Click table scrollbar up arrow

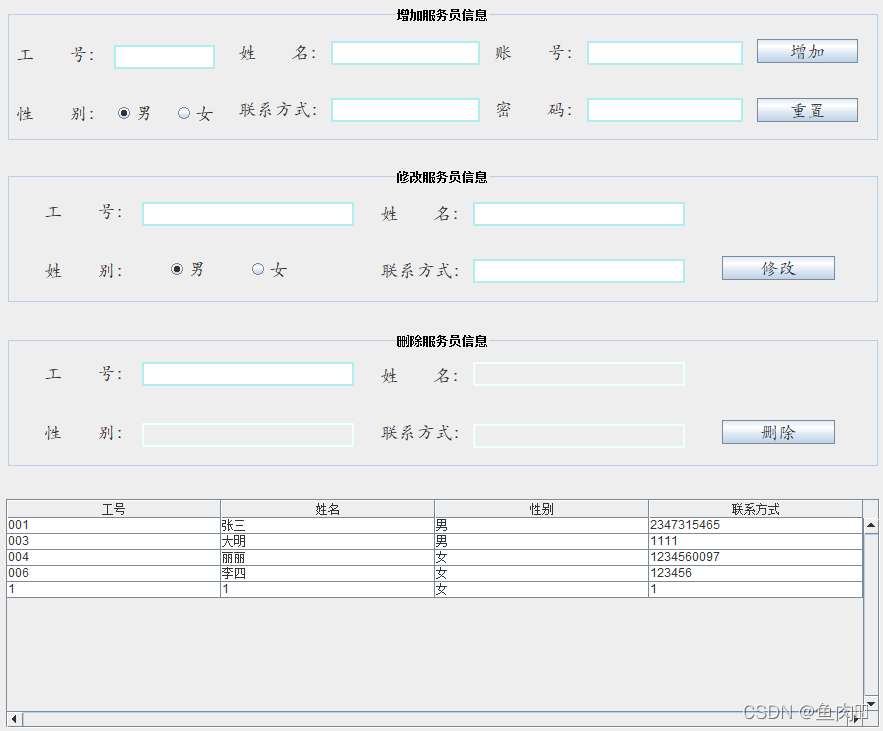point(871,525)
